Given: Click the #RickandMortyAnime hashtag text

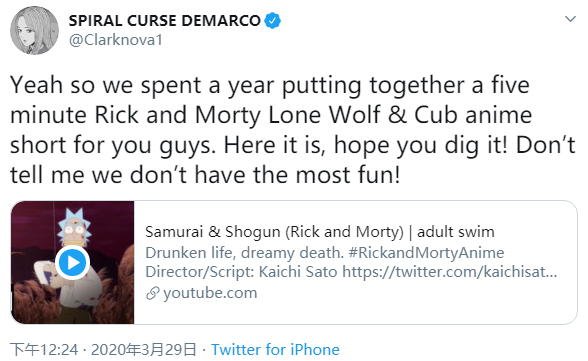Looking at the screenshot, I should pos(426,253).
